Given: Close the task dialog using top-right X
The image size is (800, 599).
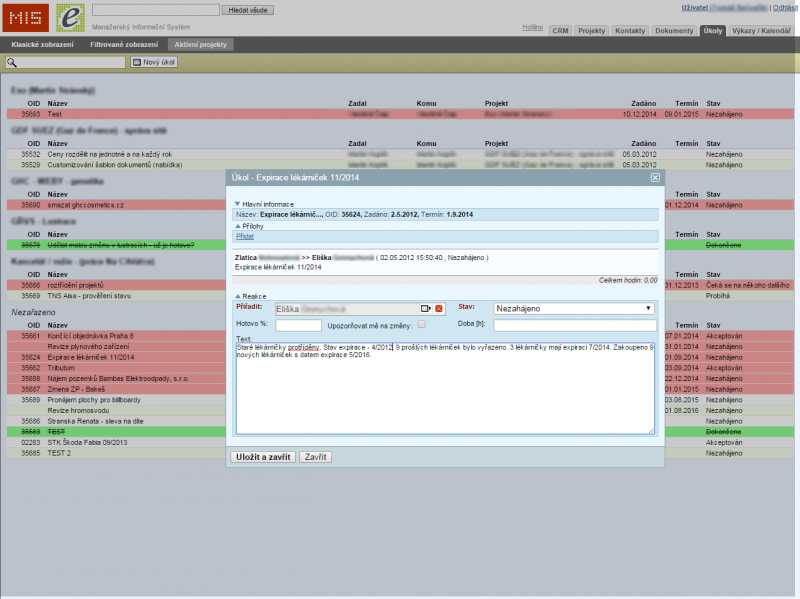Looking at the screenshot, I should (x=655, y=177).
